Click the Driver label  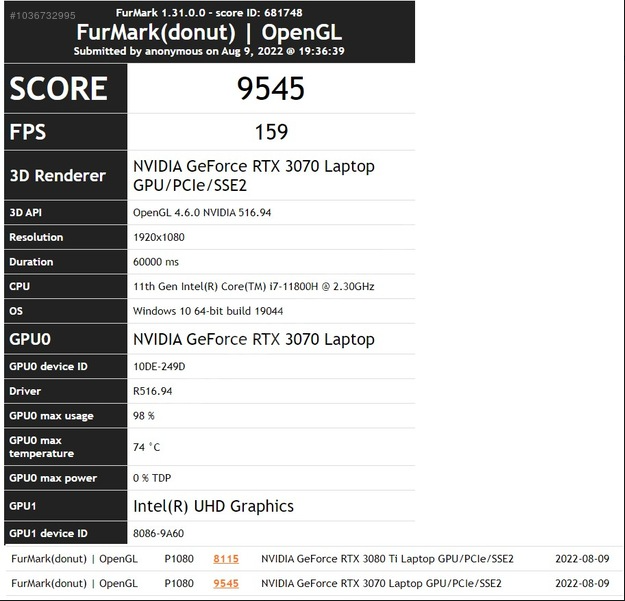[x=25, y=391]
